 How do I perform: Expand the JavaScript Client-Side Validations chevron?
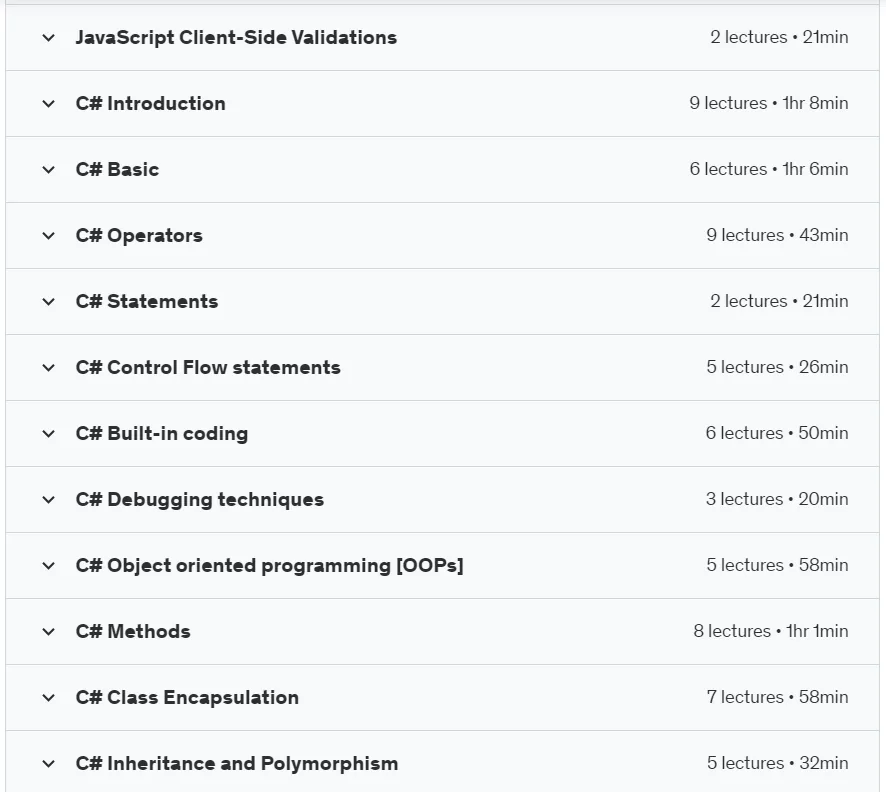click(x=49, y=38)
